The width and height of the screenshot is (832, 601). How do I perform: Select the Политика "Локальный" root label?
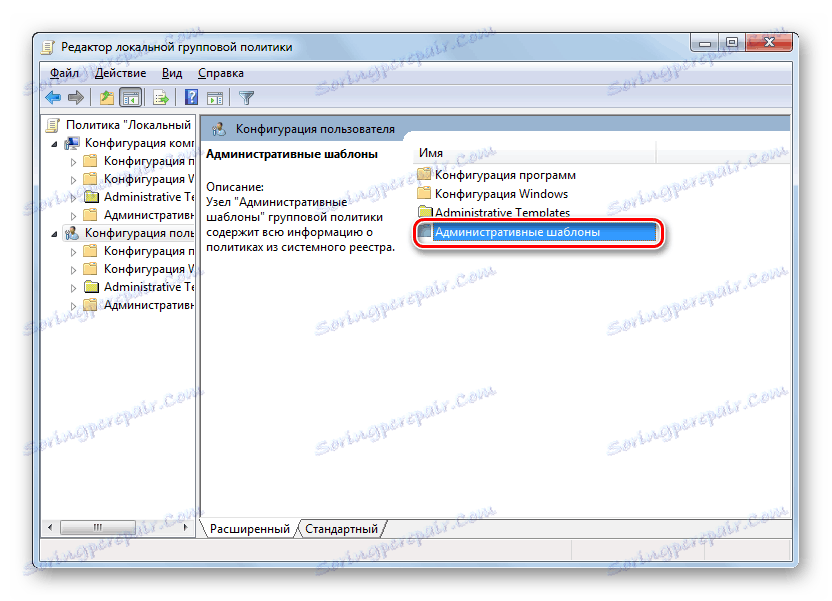tap(128, 125)
